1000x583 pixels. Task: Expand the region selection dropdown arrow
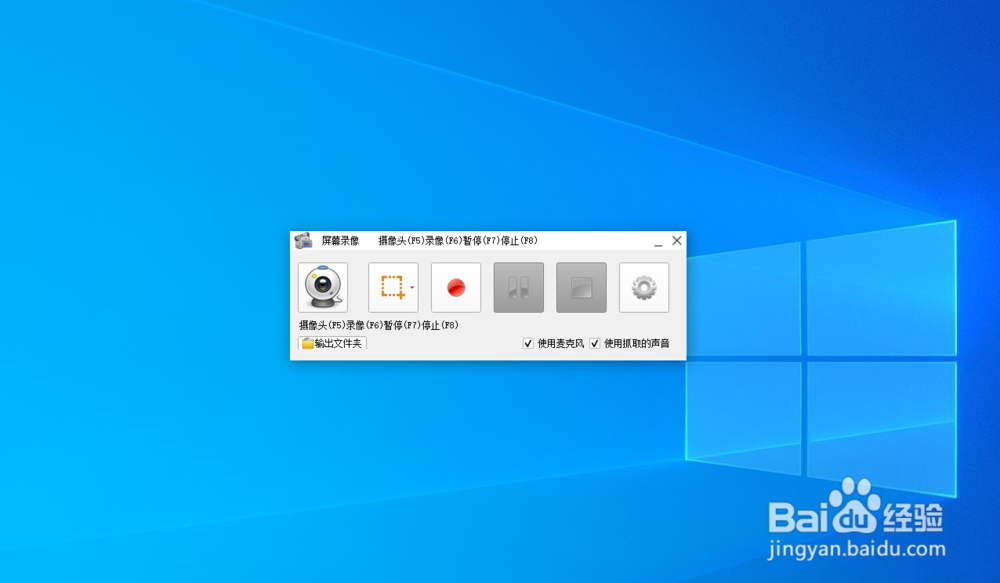[412, 288]
